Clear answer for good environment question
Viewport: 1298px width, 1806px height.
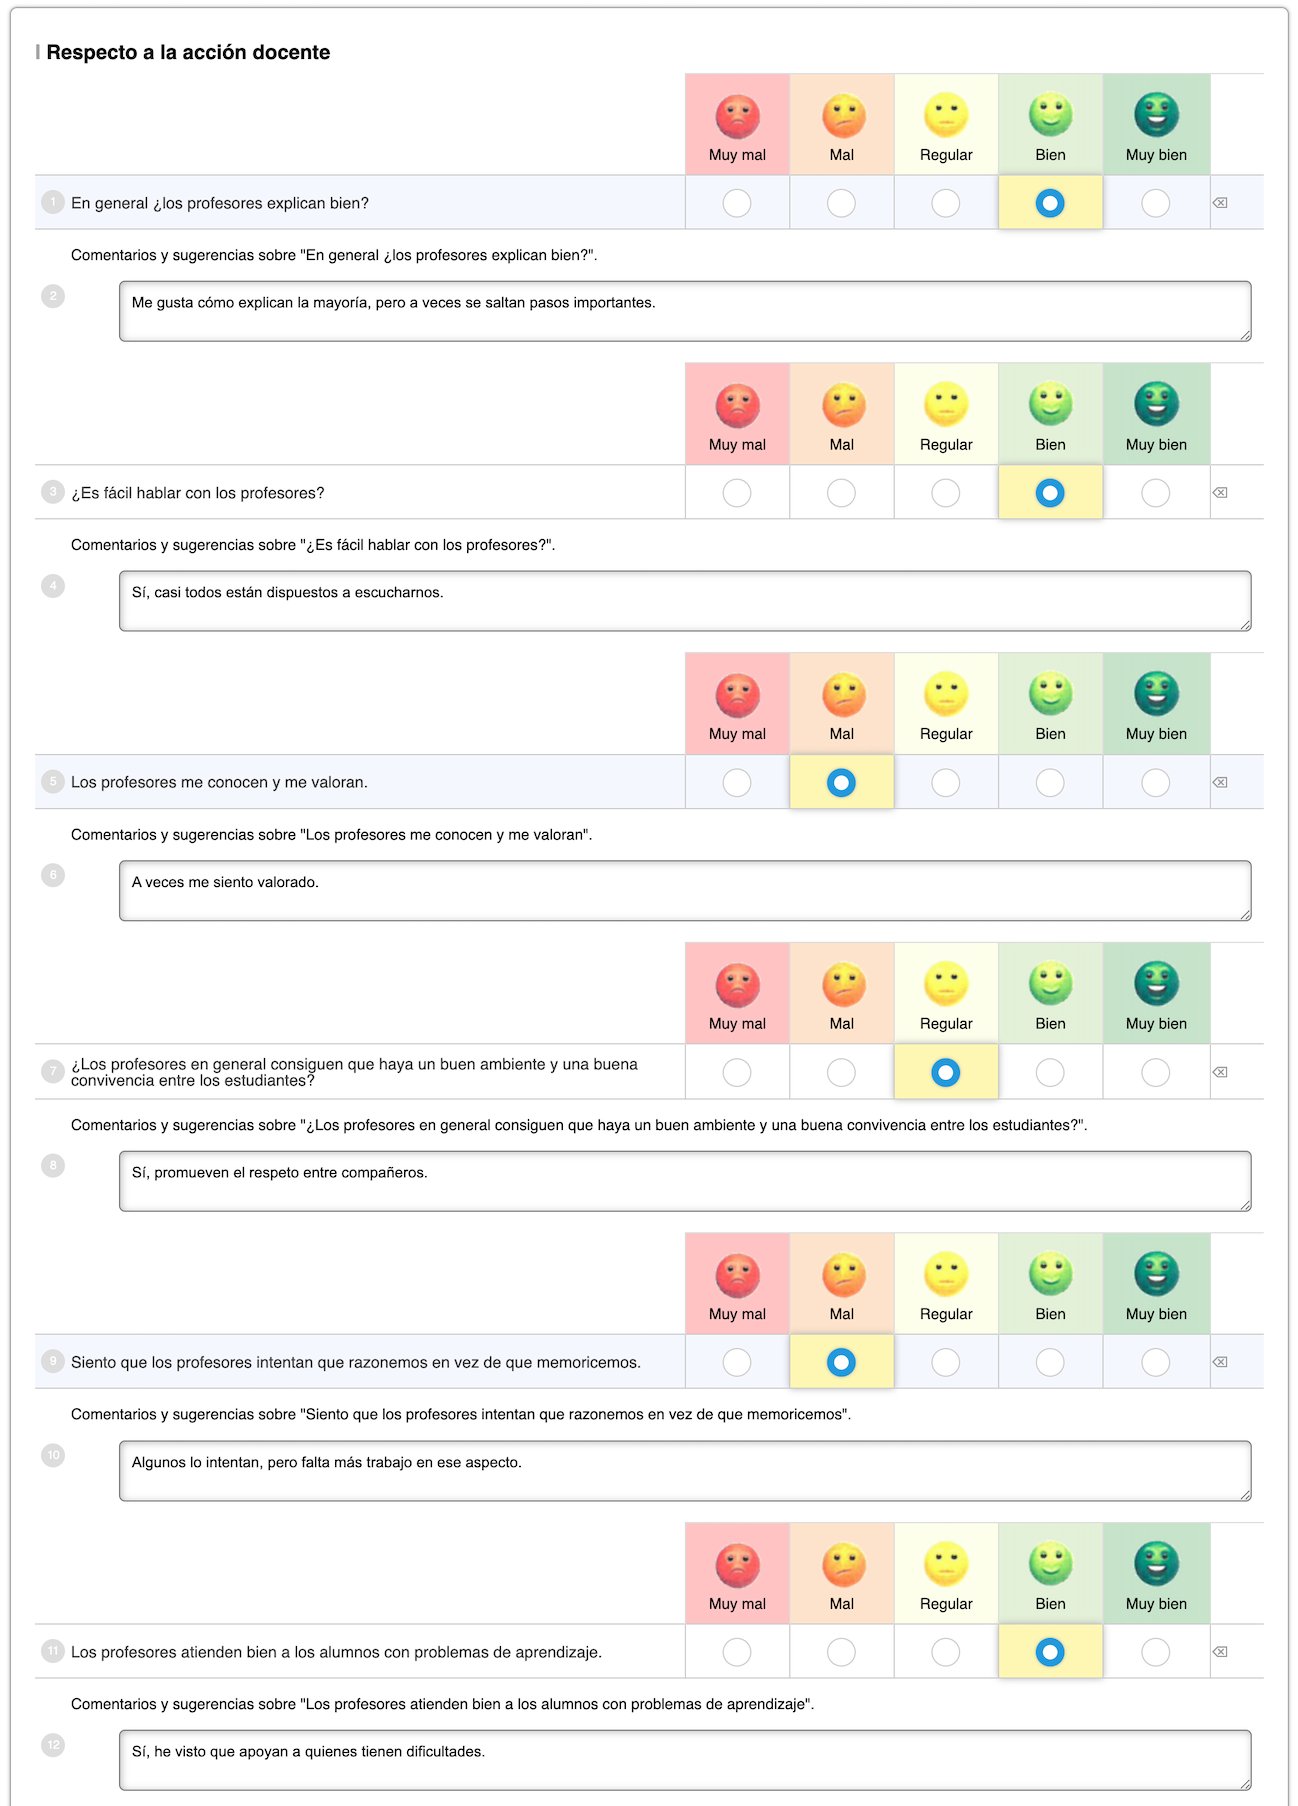click(x=1220, y=1072)
